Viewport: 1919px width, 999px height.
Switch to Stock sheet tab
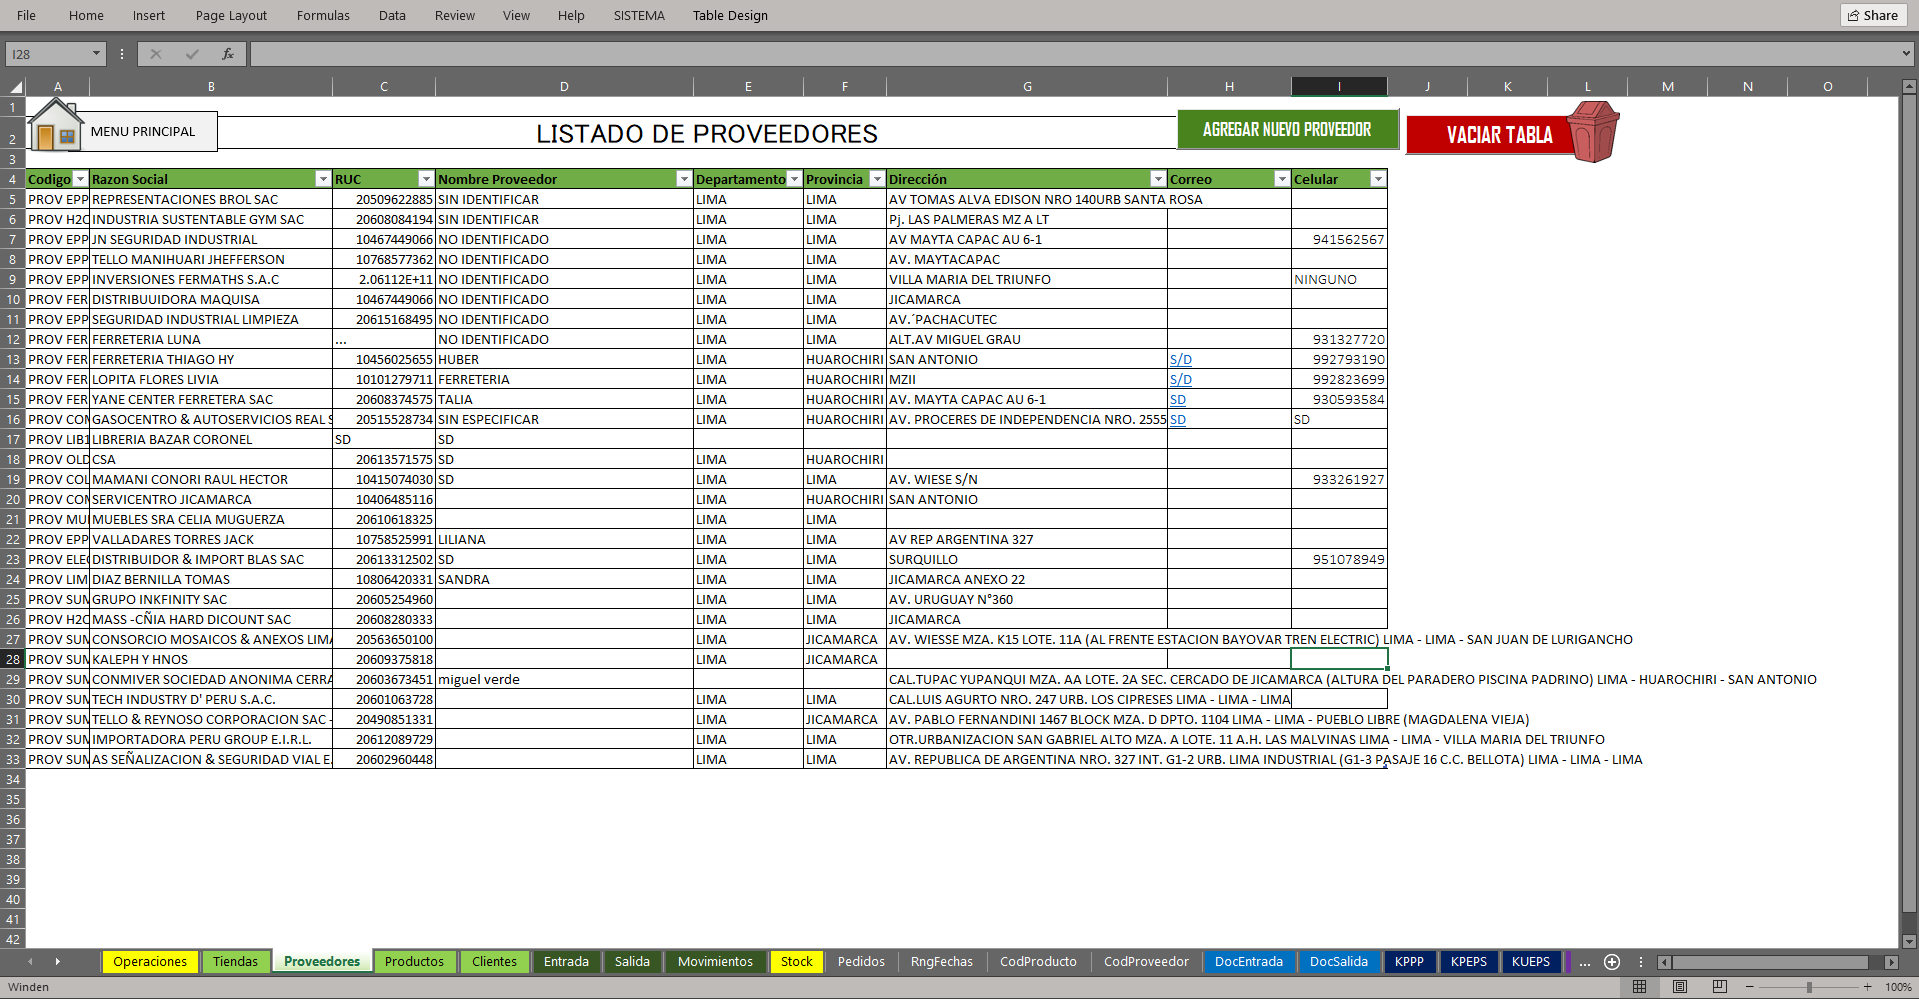(796, 962)
